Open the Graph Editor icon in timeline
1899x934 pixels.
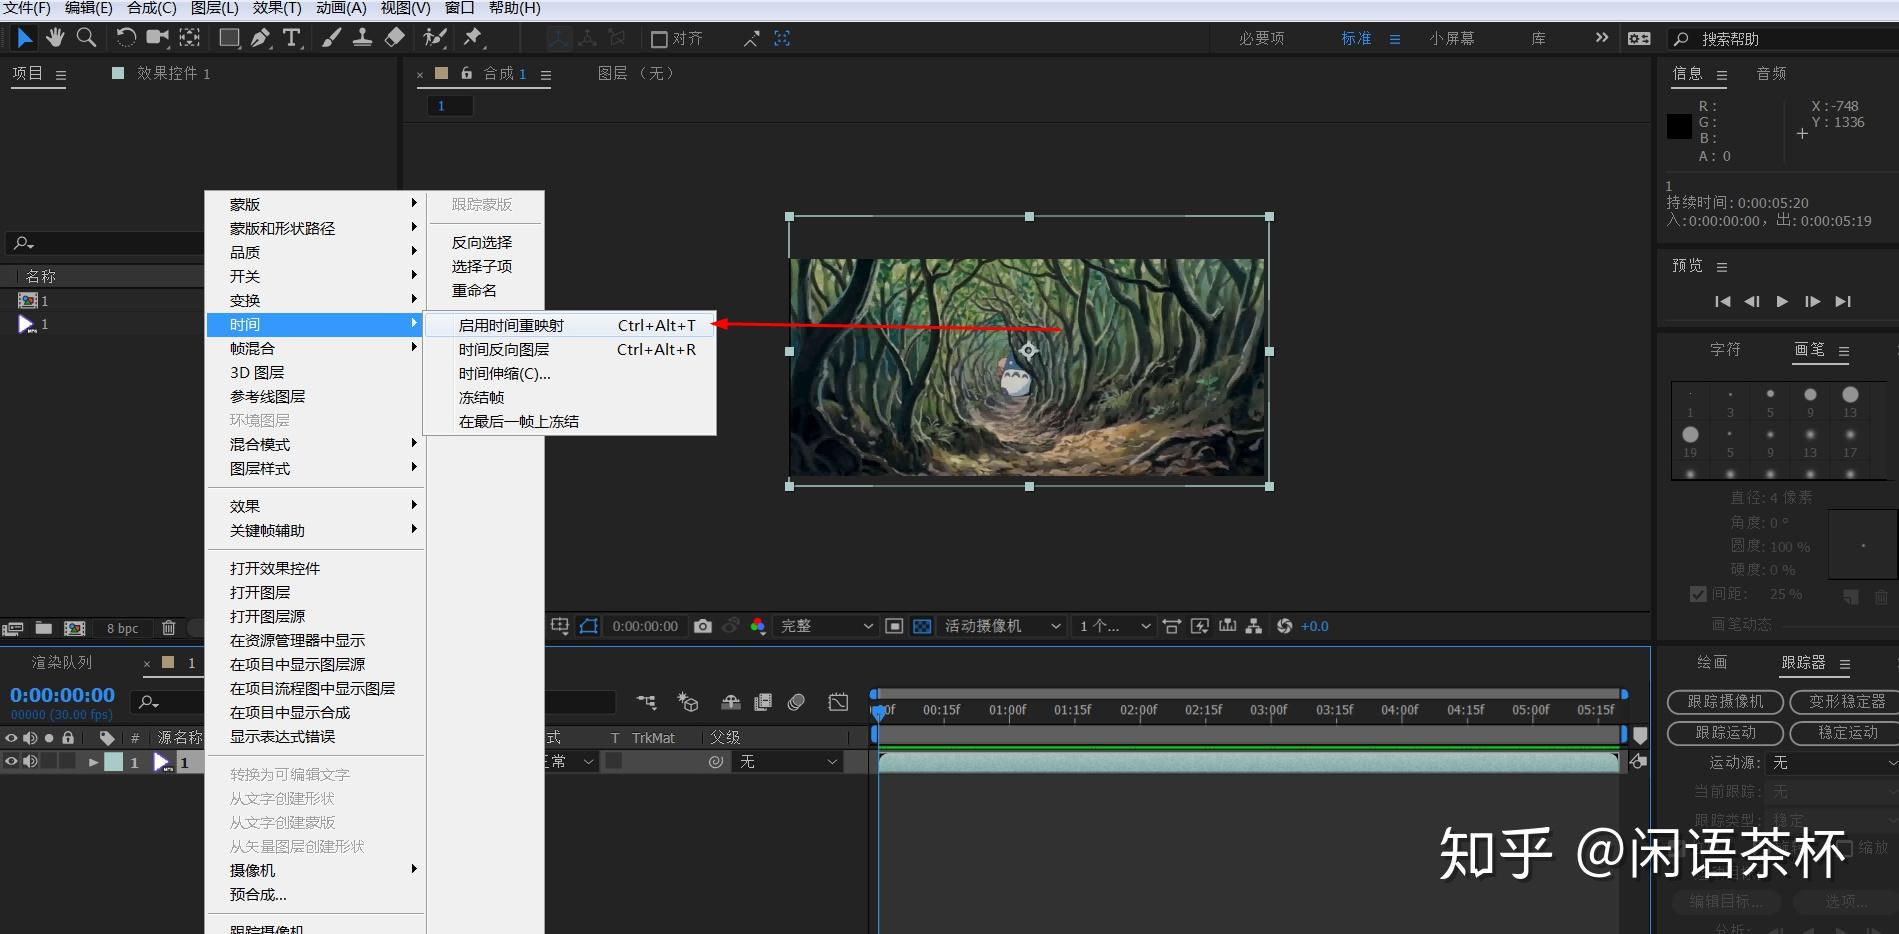[x=838, y=702]
